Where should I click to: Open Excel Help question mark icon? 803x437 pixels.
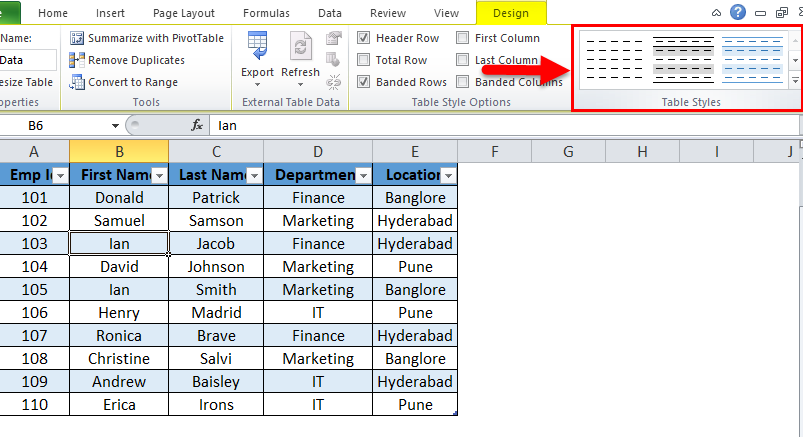(x=738, y=12)
